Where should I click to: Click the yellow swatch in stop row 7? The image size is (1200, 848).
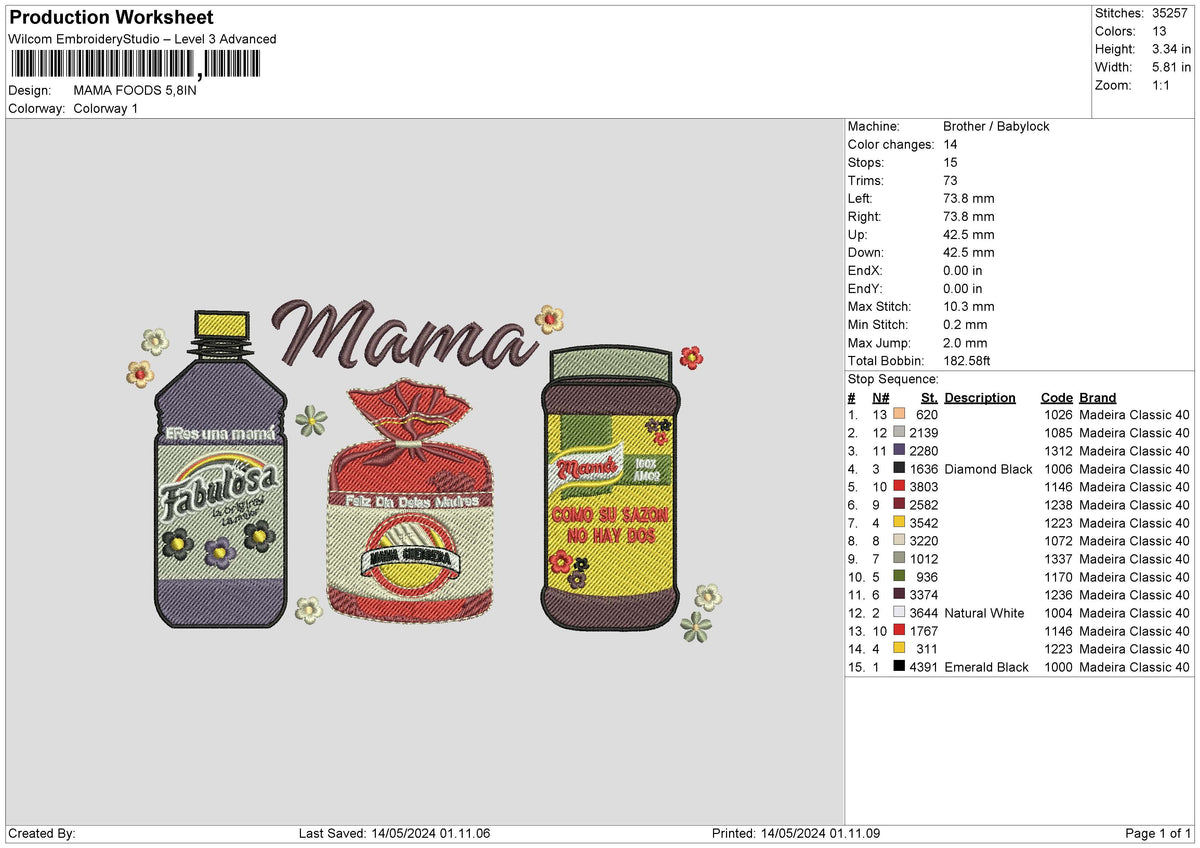(x=900, y=523)
